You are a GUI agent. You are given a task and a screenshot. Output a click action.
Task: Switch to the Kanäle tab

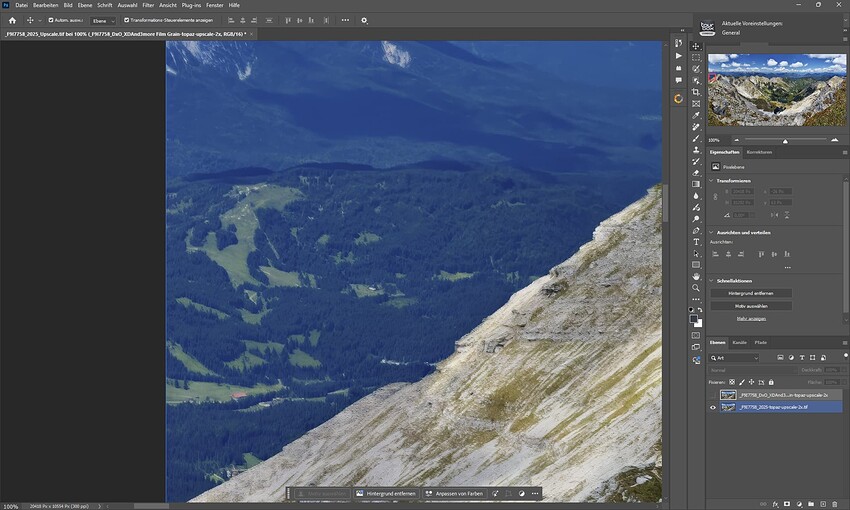tap(739, 343)
